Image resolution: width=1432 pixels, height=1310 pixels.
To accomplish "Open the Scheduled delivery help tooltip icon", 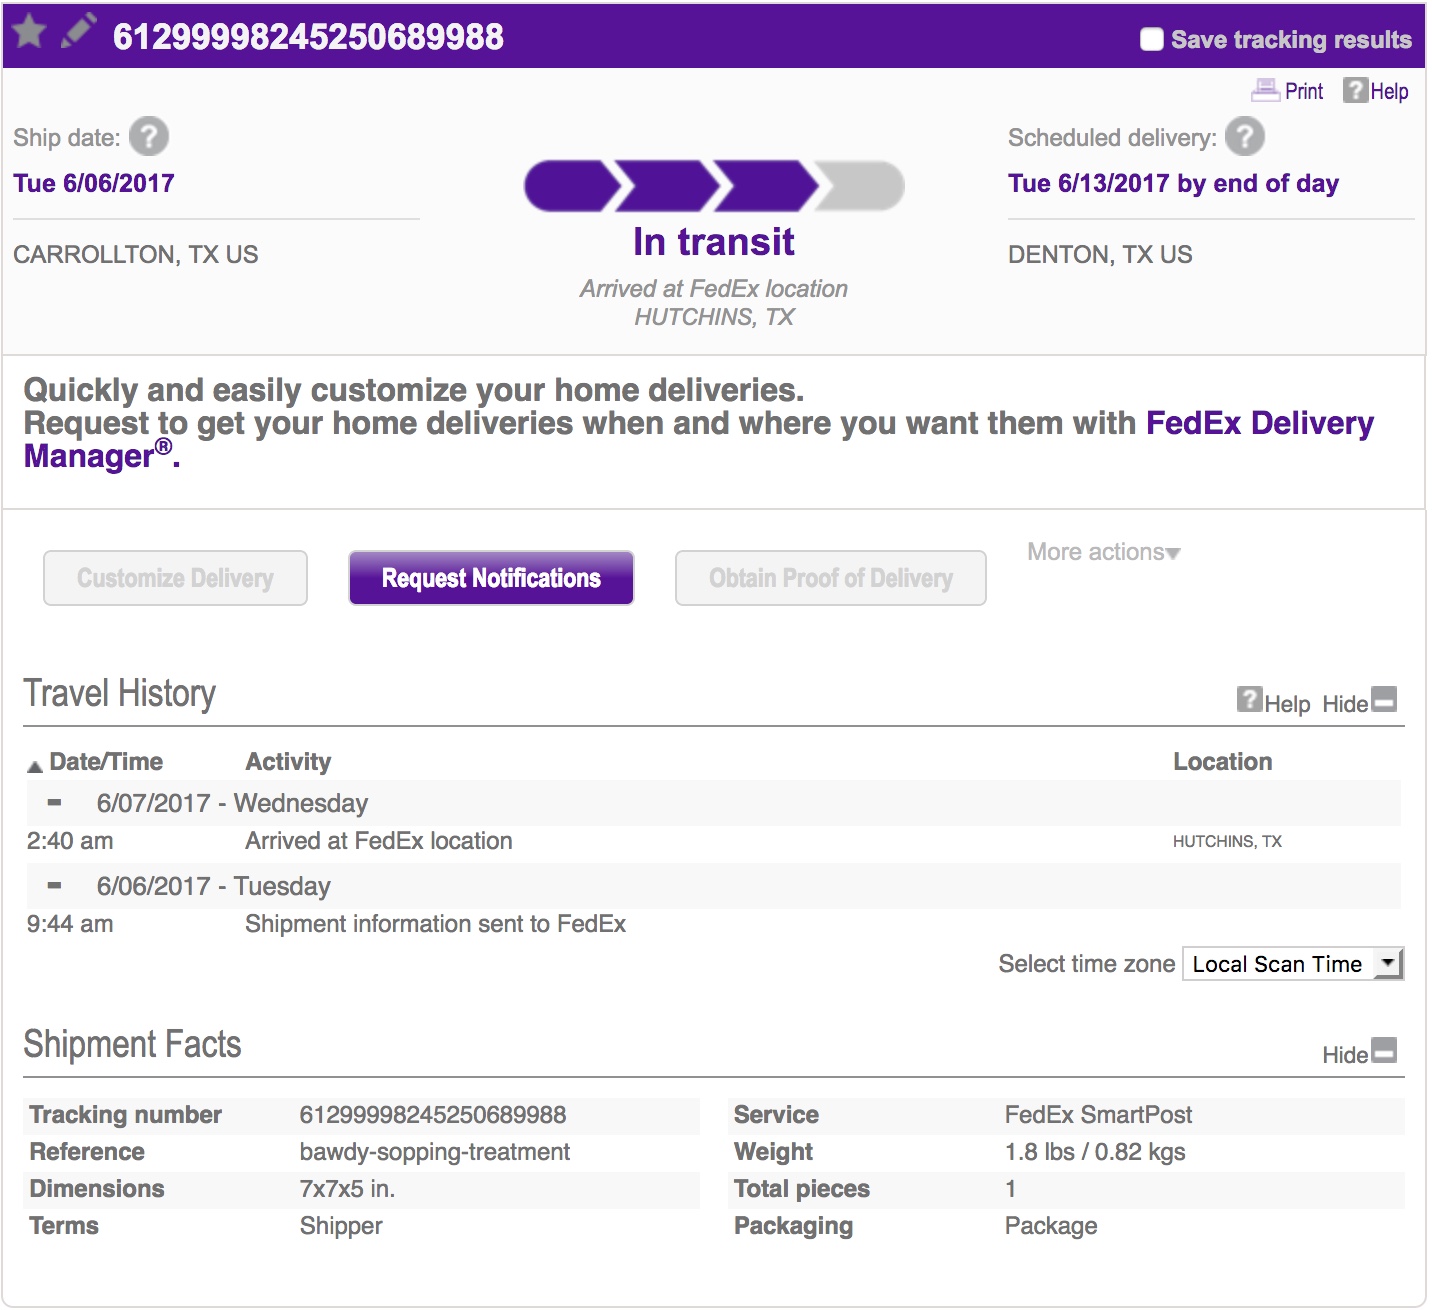I will coord(1245,137).
